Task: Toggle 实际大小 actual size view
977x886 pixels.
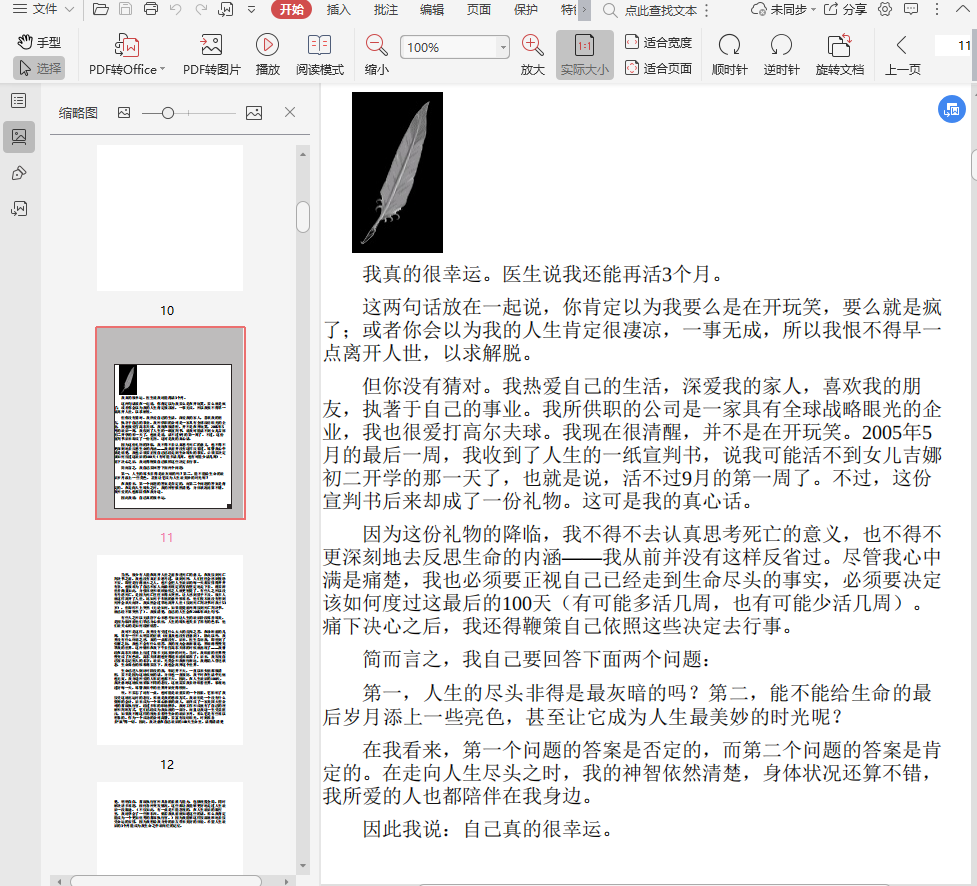Action: pos(584,55)
